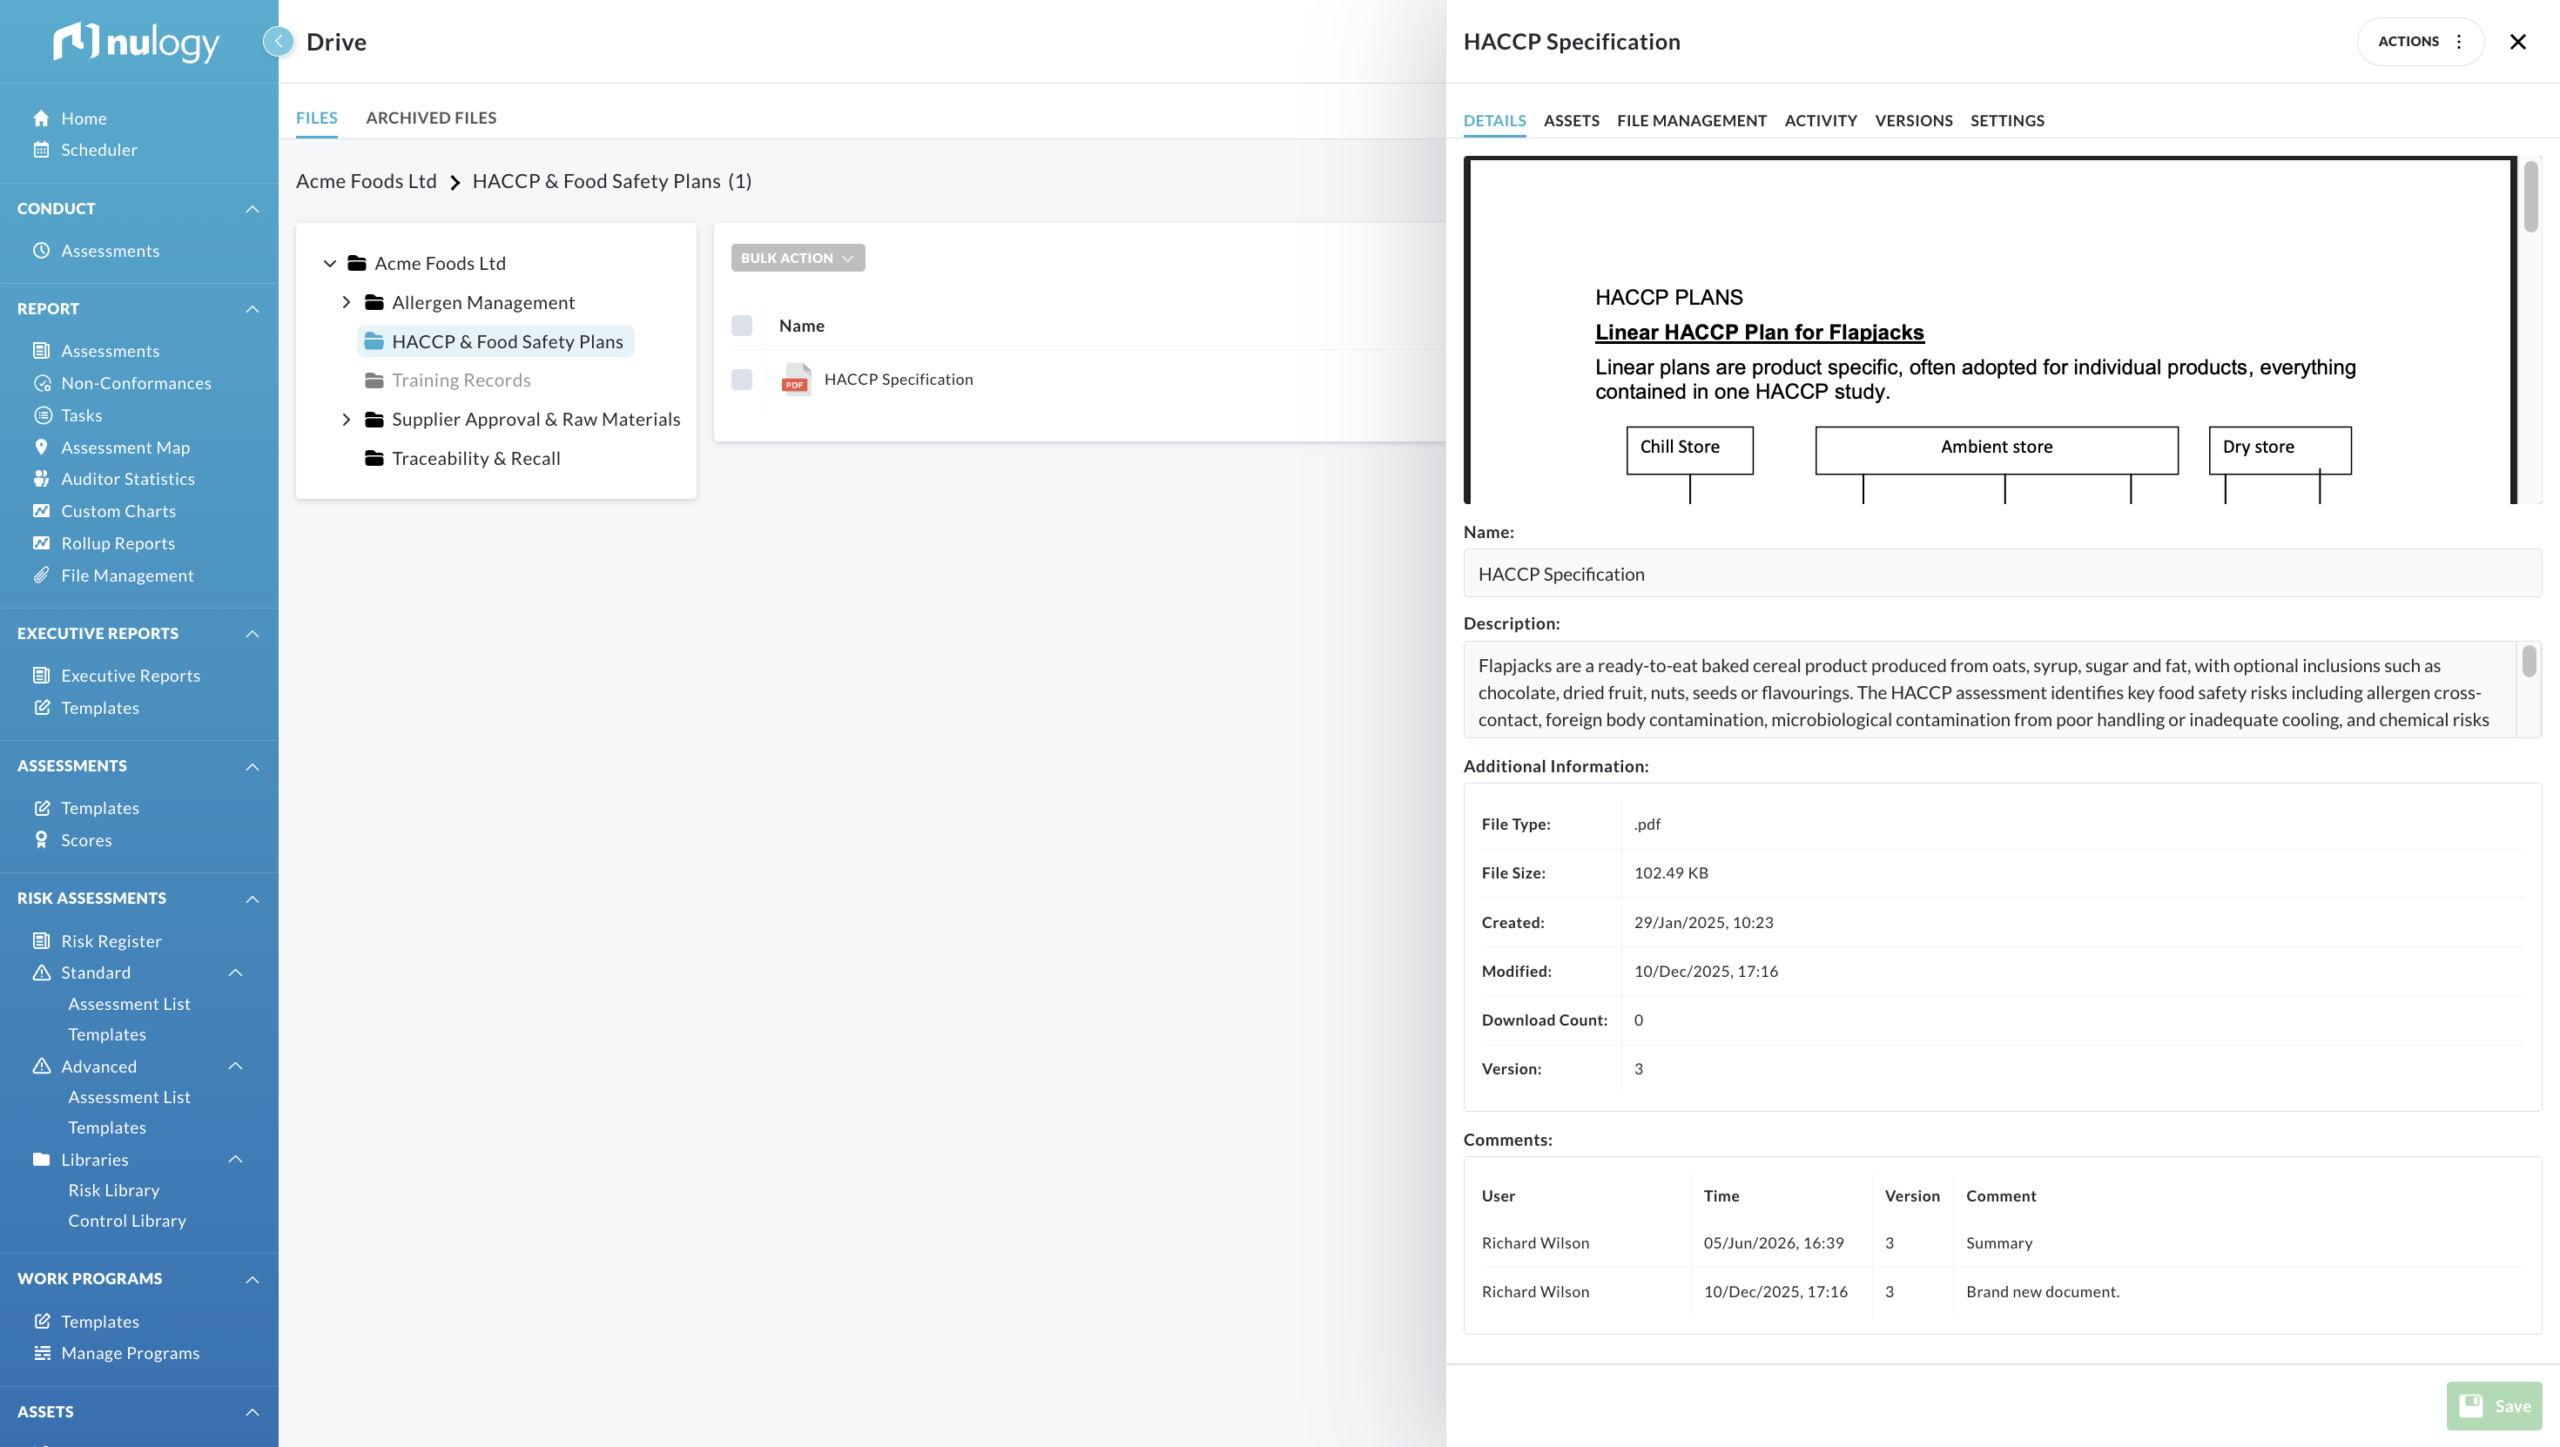This screenshot has width=2560, height=1447.
Task: Toggle the select-all checkbox beside Name
Action: click(x=742, y=326)
